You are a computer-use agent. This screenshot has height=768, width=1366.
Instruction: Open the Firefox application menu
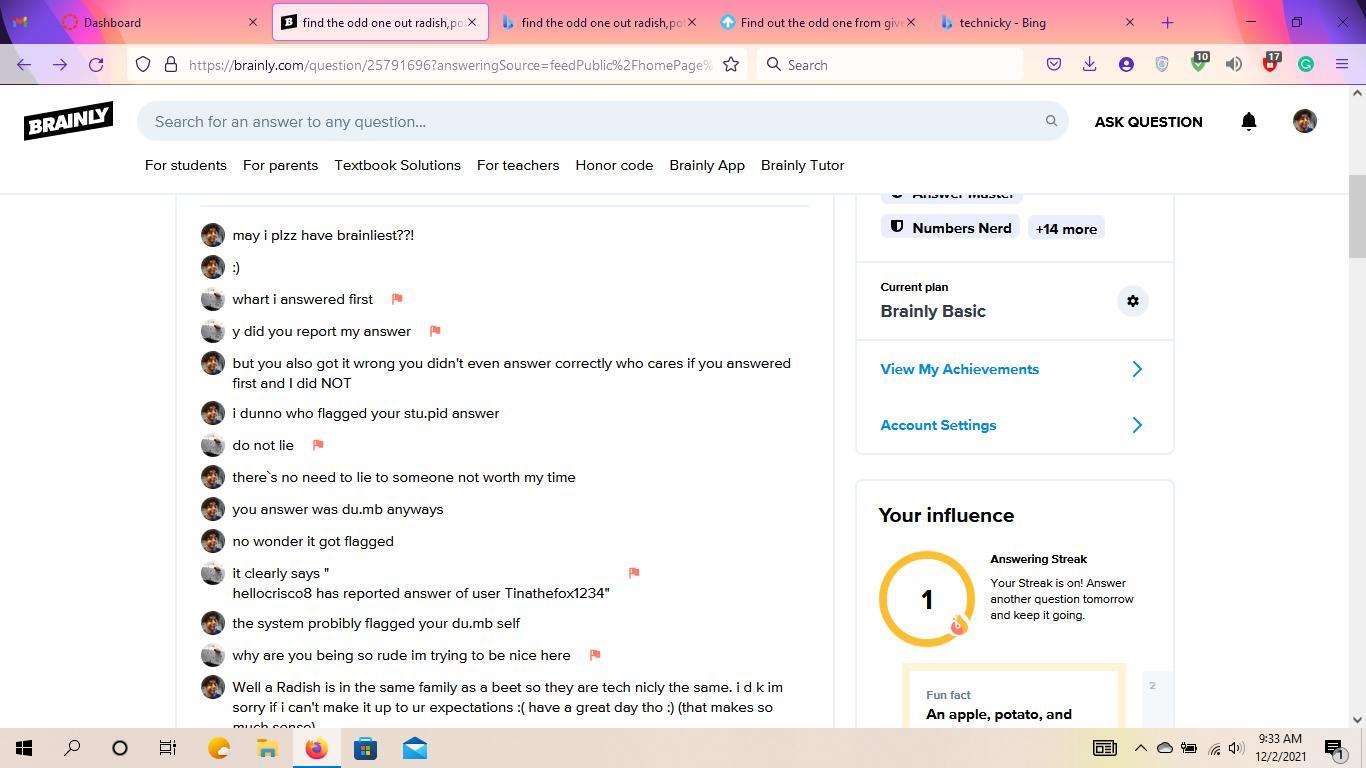[x=1342, y=65]
